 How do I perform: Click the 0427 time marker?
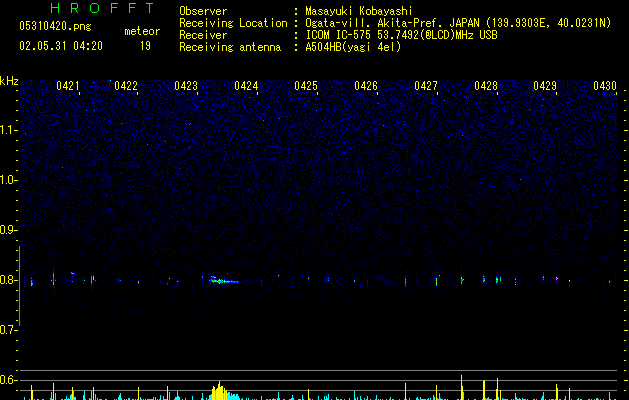[426, 86]
